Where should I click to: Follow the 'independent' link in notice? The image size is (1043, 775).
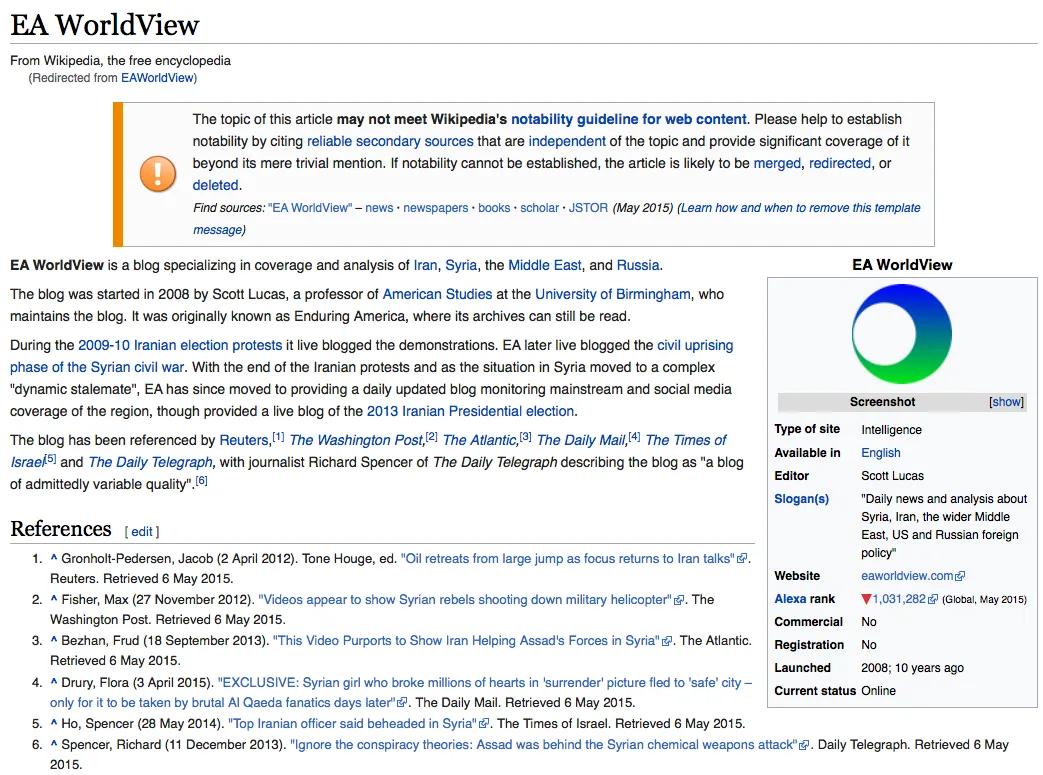[567, 141]
